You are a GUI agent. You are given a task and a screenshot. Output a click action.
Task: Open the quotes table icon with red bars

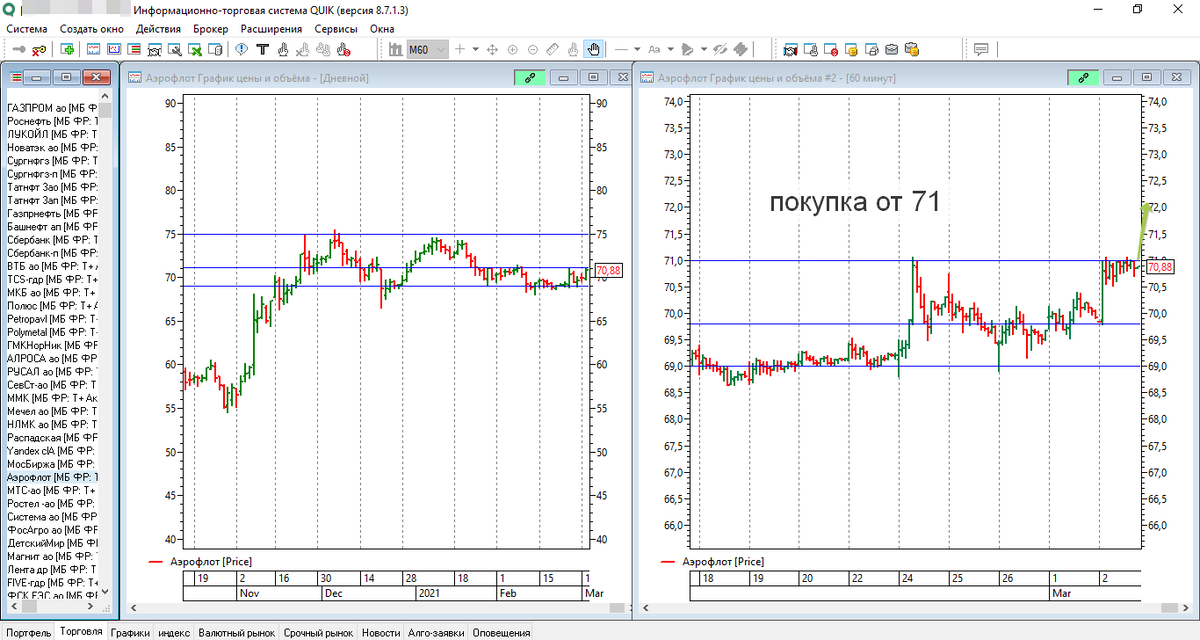pos(133,49)
